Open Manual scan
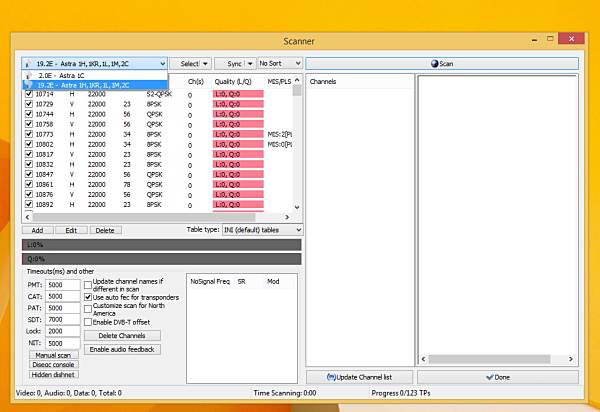 54,355
